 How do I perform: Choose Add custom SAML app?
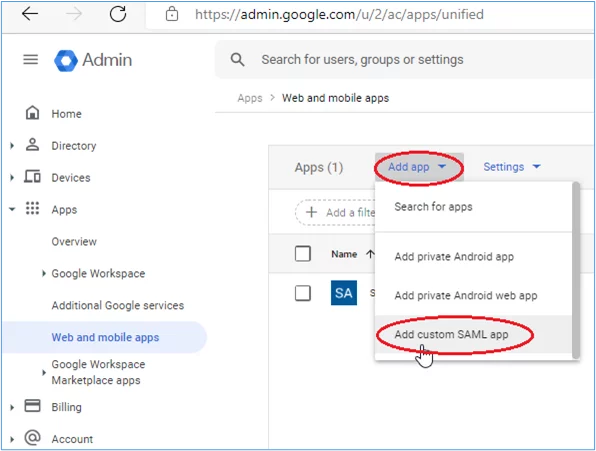coord(473,334)
